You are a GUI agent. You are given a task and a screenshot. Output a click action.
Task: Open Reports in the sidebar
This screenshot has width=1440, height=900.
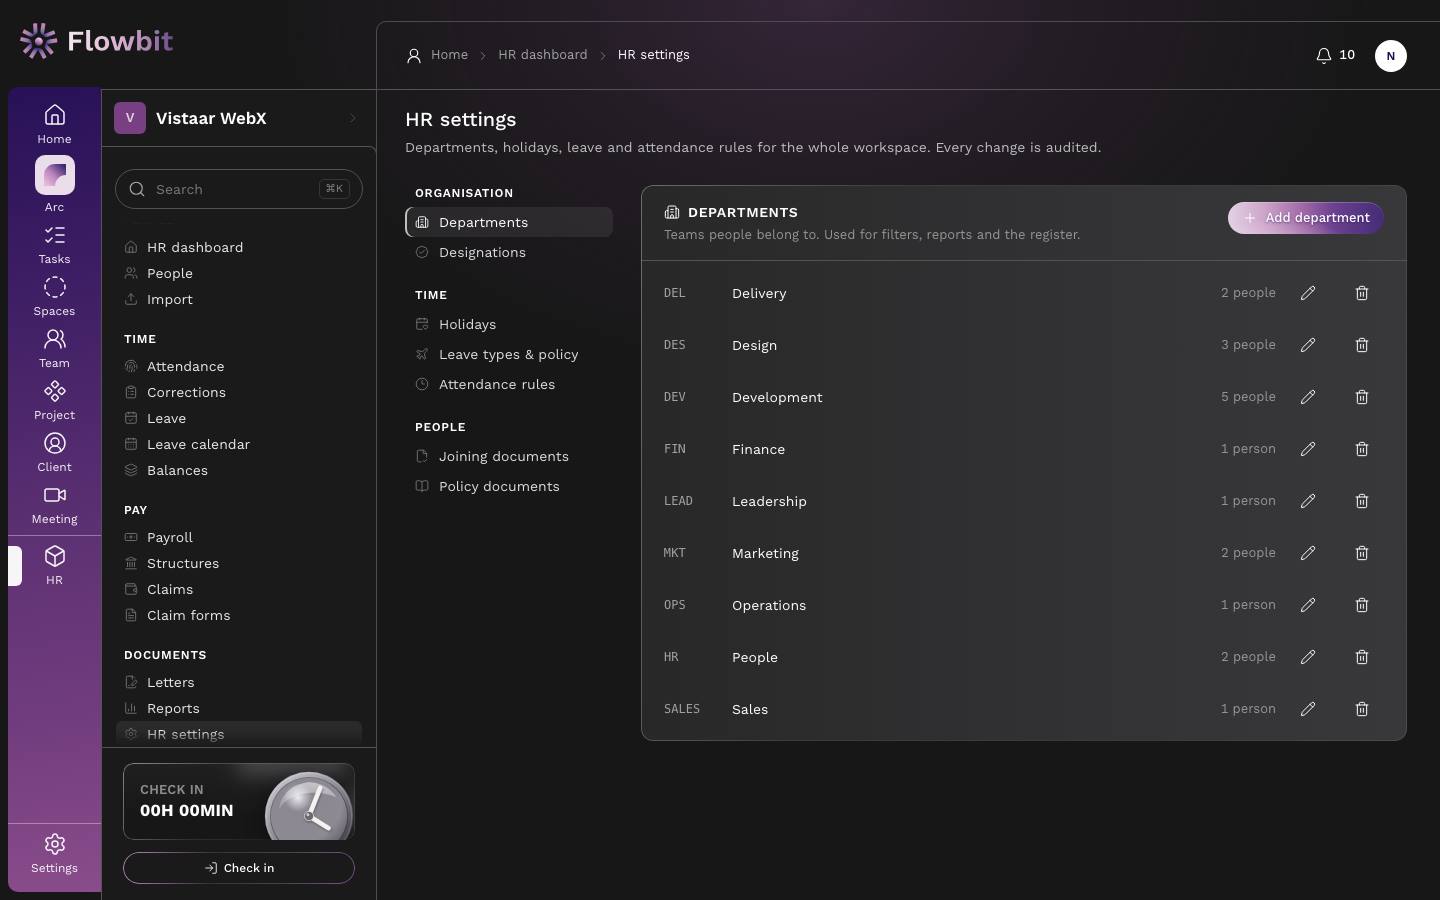(239, 708)
